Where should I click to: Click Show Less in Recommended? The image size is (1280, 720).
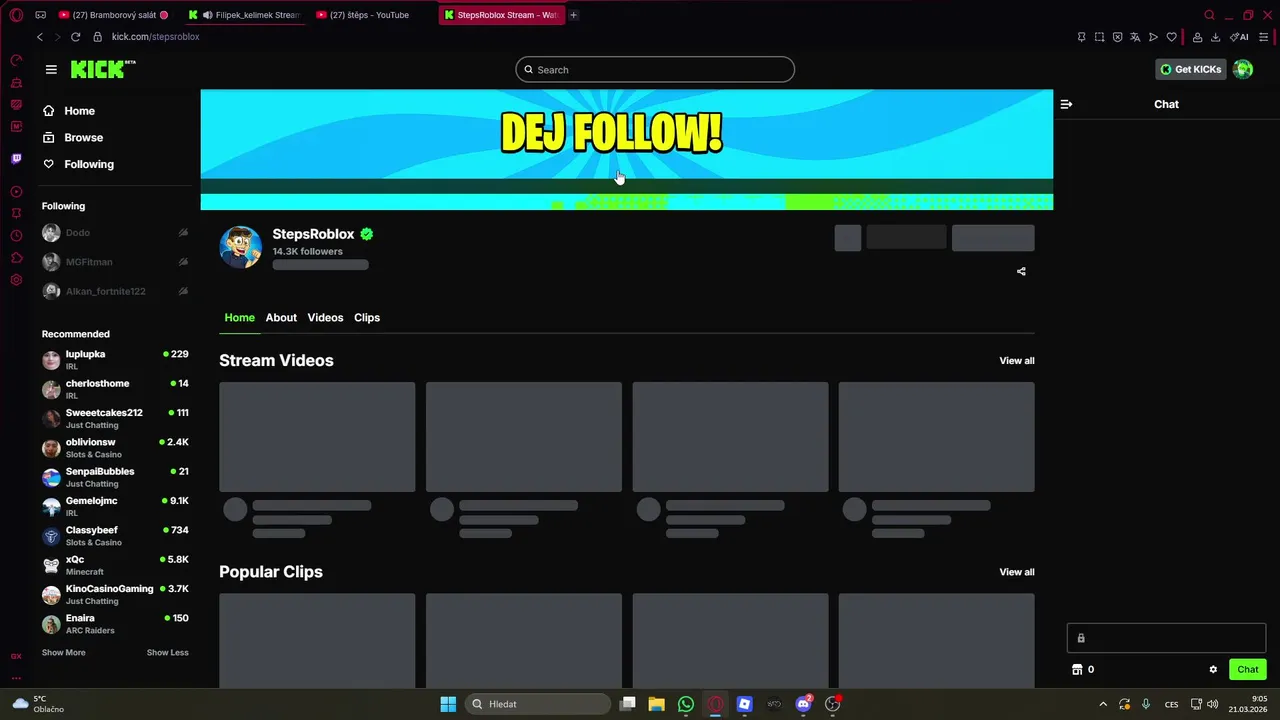tap(167, 652)
